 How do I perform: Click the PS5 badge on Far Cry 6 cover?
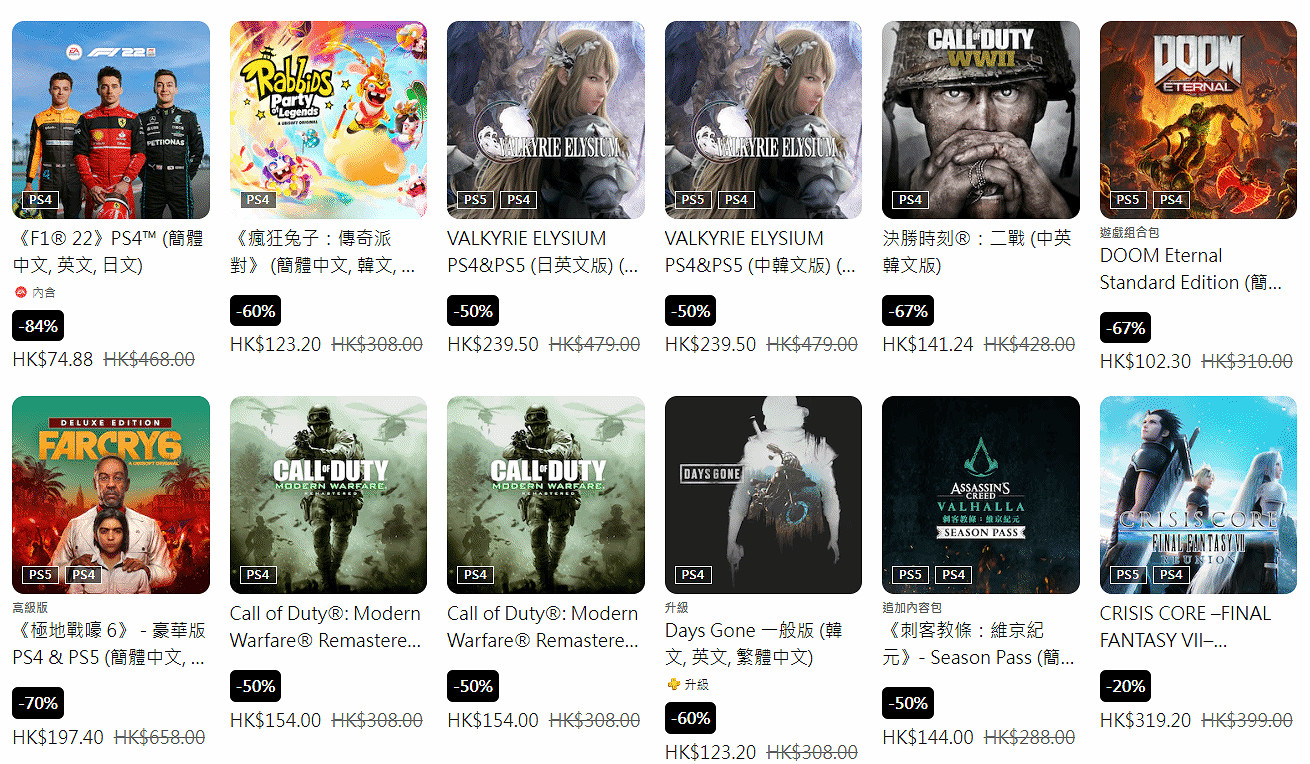coord(40,574)
